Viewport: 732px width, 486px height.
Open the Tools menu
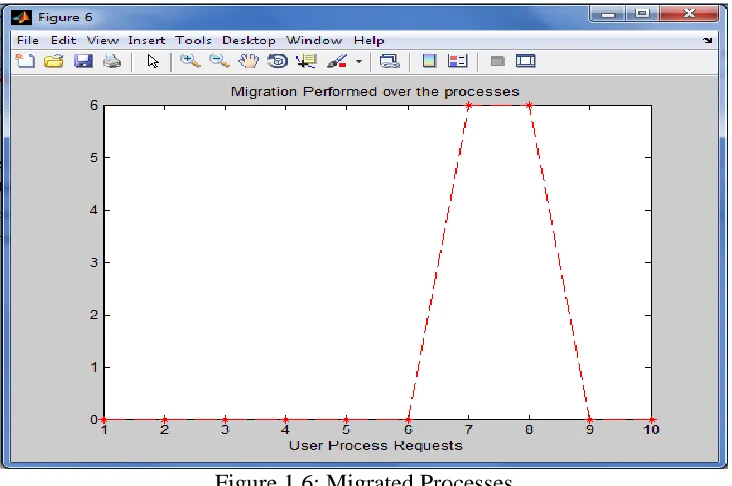pyautogui.click(x=193, y=40)
